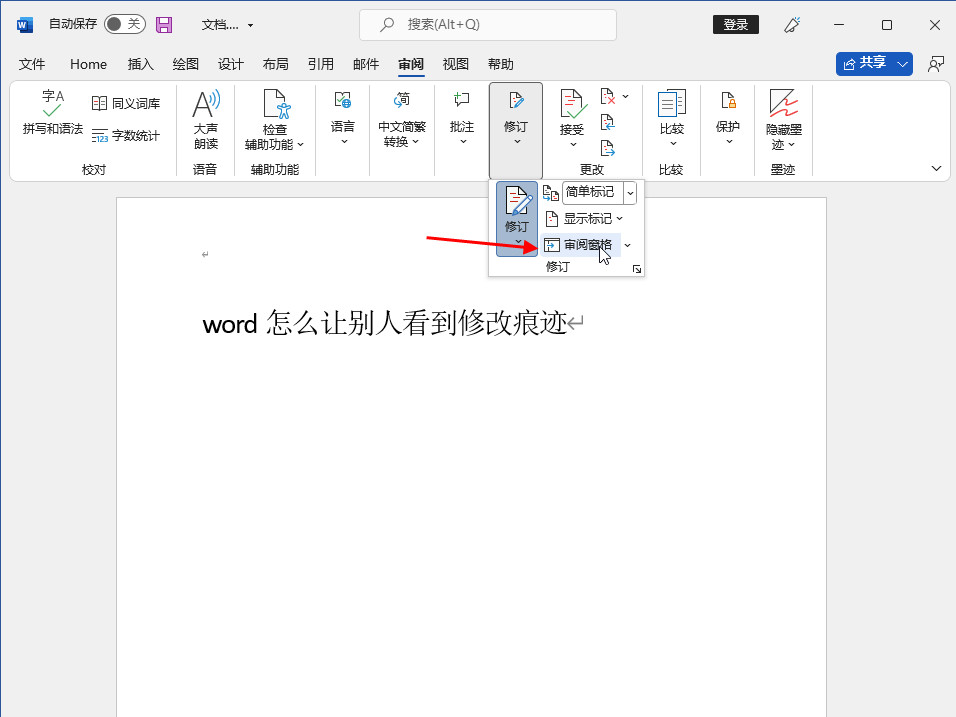This screenshot has height=717, width=956.
Task: Open the 简单标记 markup combo box arrow
Action: [630, 193]
